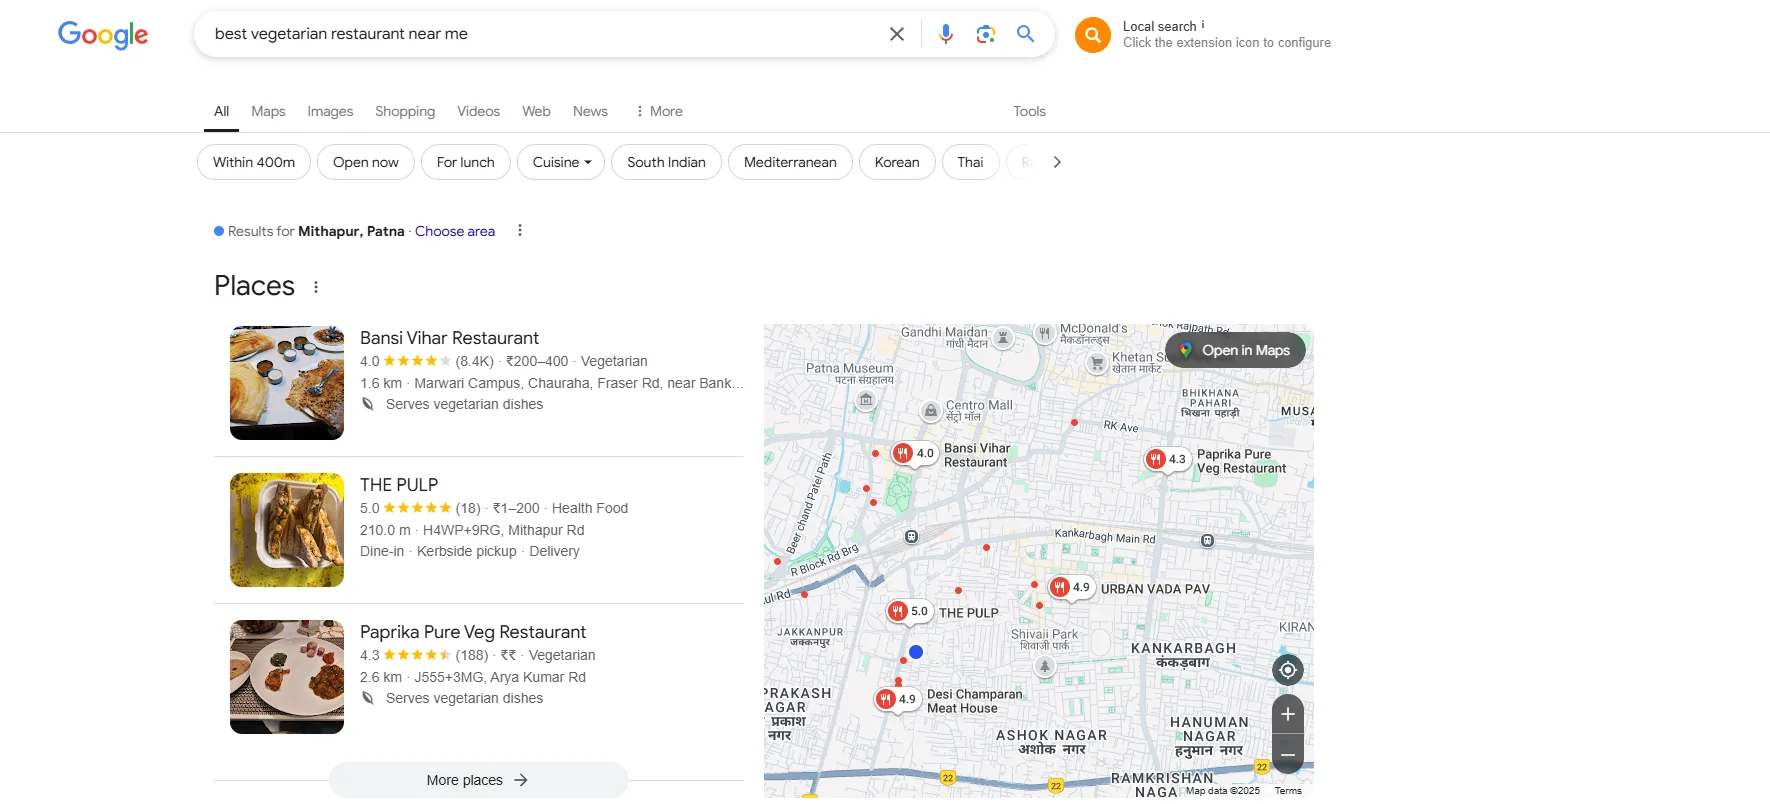This screenshot has width=1770, height=804.
Task: Toggle the Thai cuisine chip
Action: (x=970, y=162)
